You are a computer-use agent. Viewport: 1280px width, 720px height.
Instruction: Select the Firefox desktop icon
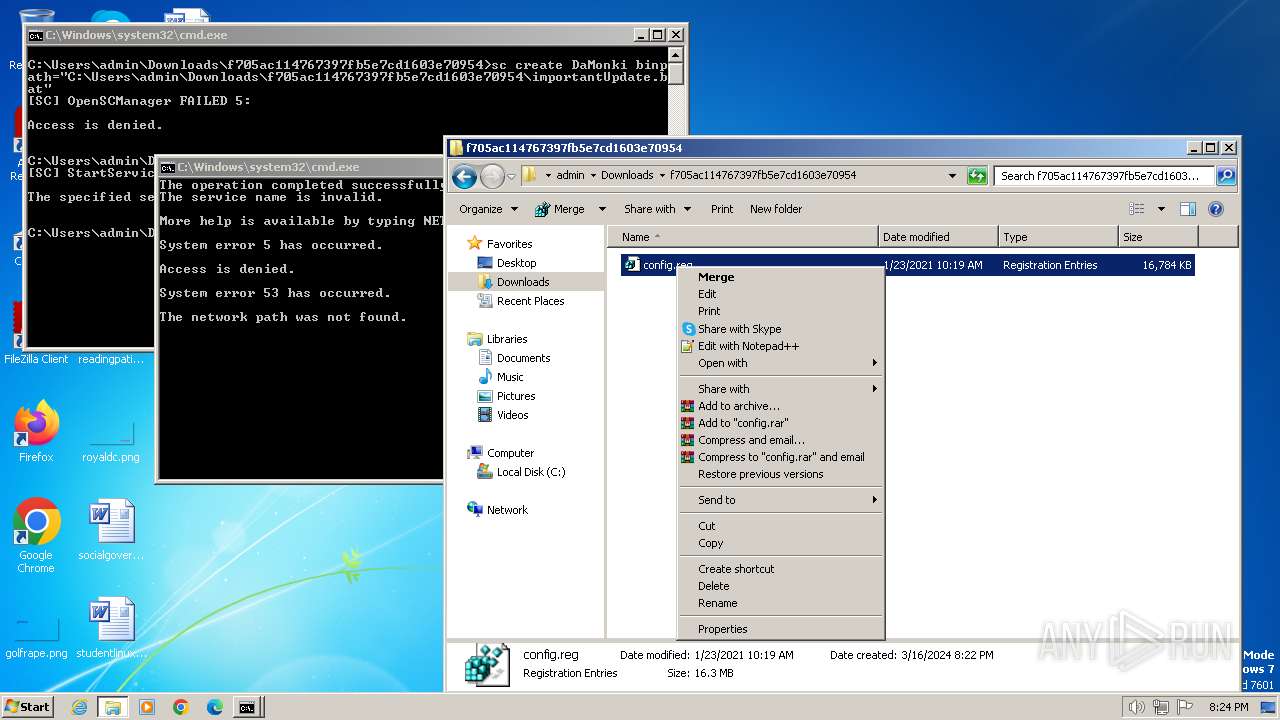click(36, 431)
